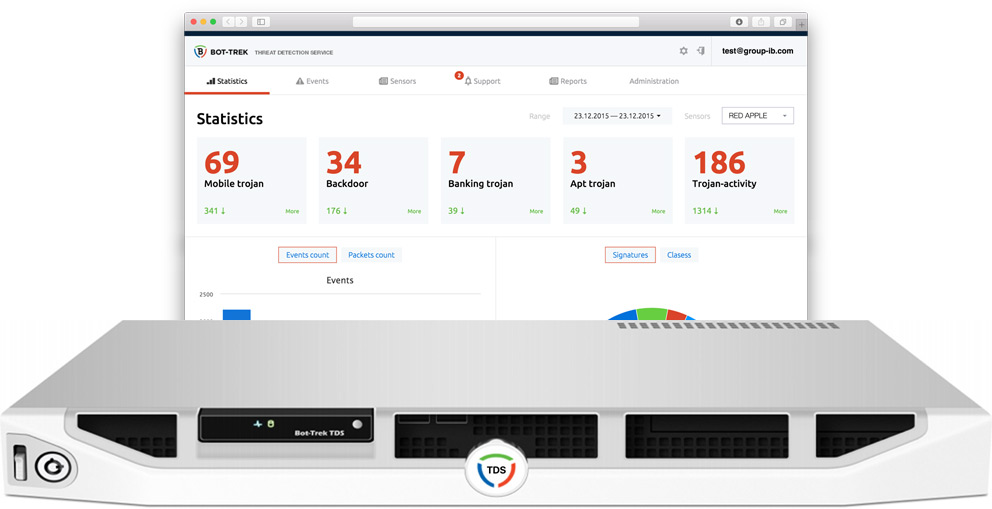Click More on Mobile trojan card
992x509 pixels.
[292, 211]
